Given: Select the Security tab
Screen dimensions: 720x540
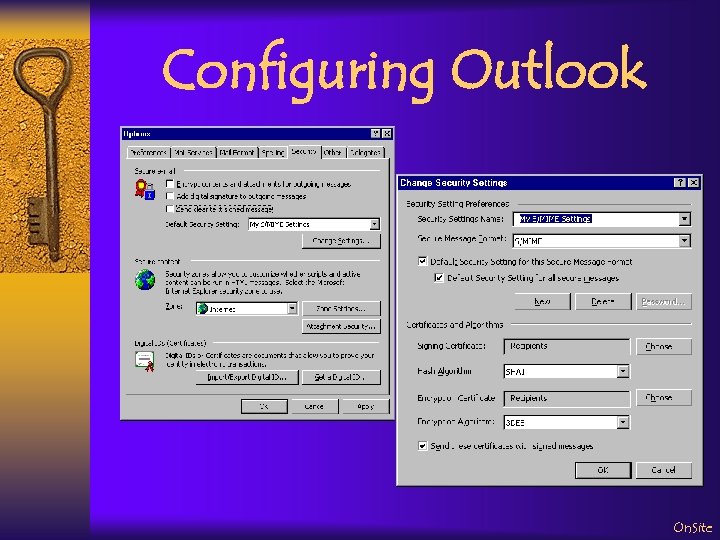Looking at the screenshot, I should pyautogui.click(x=304, y=152).
